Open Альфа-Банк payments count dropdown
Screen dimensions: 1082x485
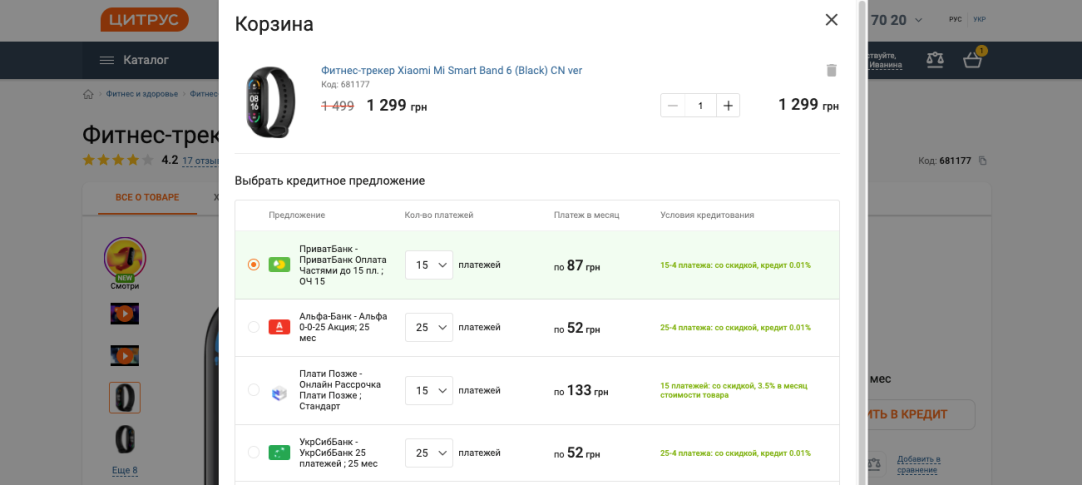(x=429, y=327)
